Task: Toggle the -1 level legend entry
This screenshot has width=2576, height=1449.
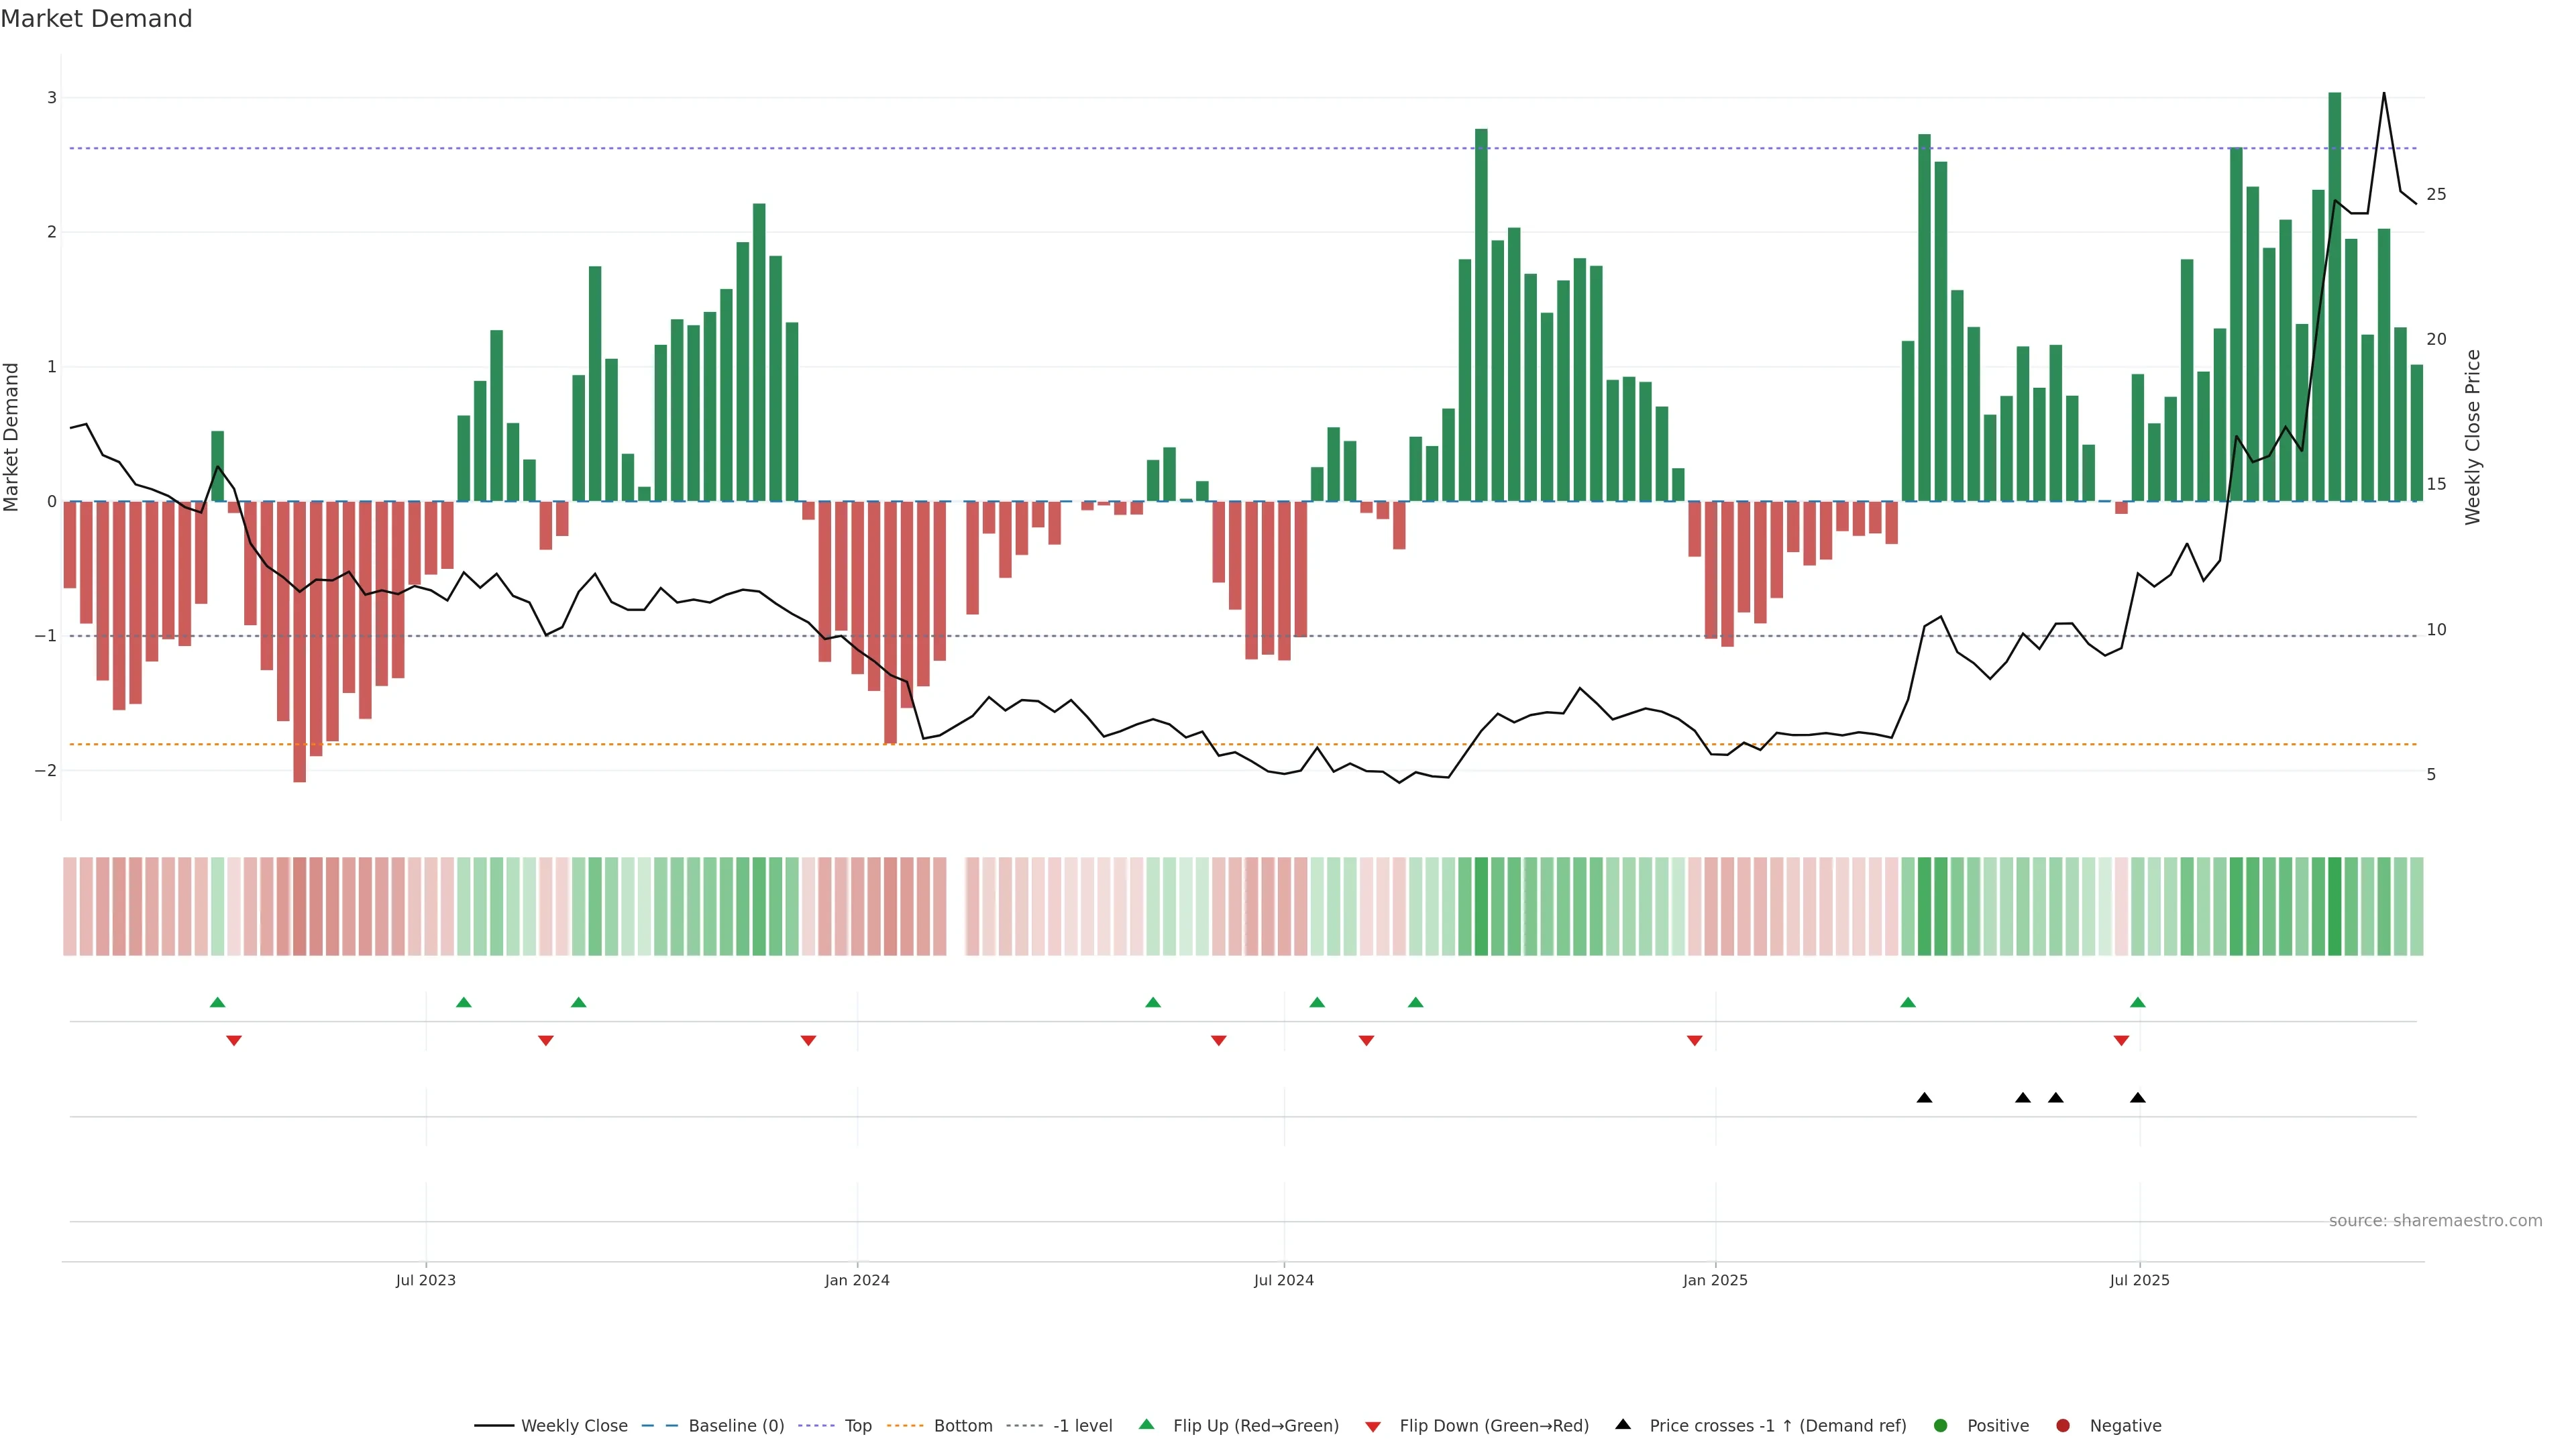Action: click(1082, 1426)
